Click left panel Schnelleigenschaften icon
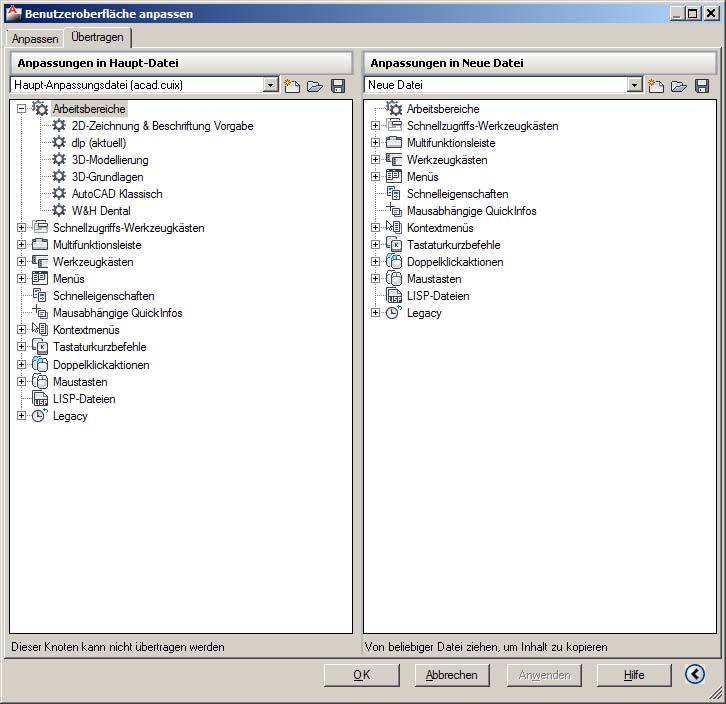 point(40,295)
